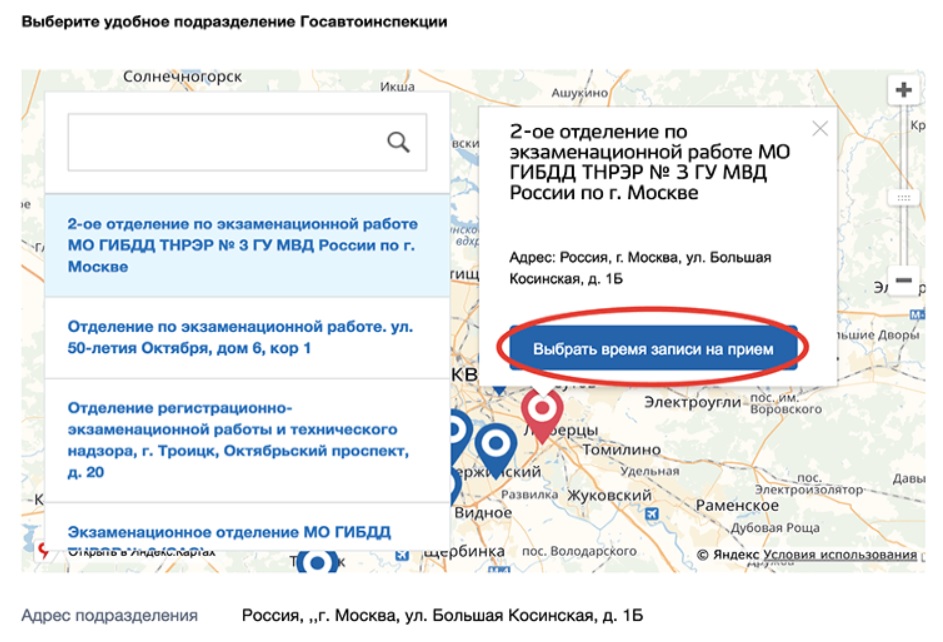Click 'Солнечногорск' label on the map
Image resolution: width=943 pixels, height=642 pixels.
182,76
